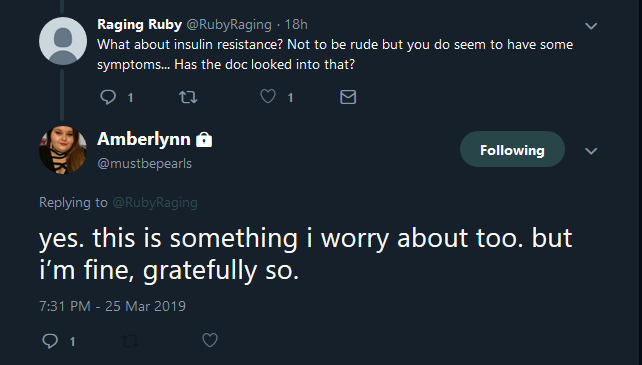Expand more options chevron next to Following
642x365 pixels.
click(x=591, y=151)
